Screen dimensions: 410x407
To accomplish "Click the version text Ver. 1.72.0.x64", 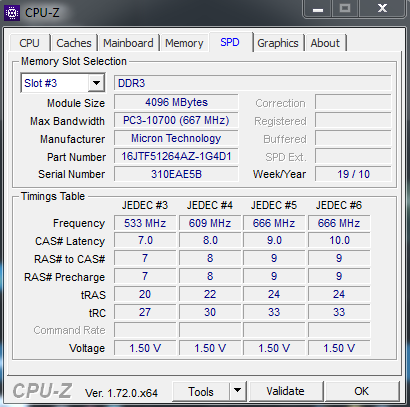I will tap(121, 393).
